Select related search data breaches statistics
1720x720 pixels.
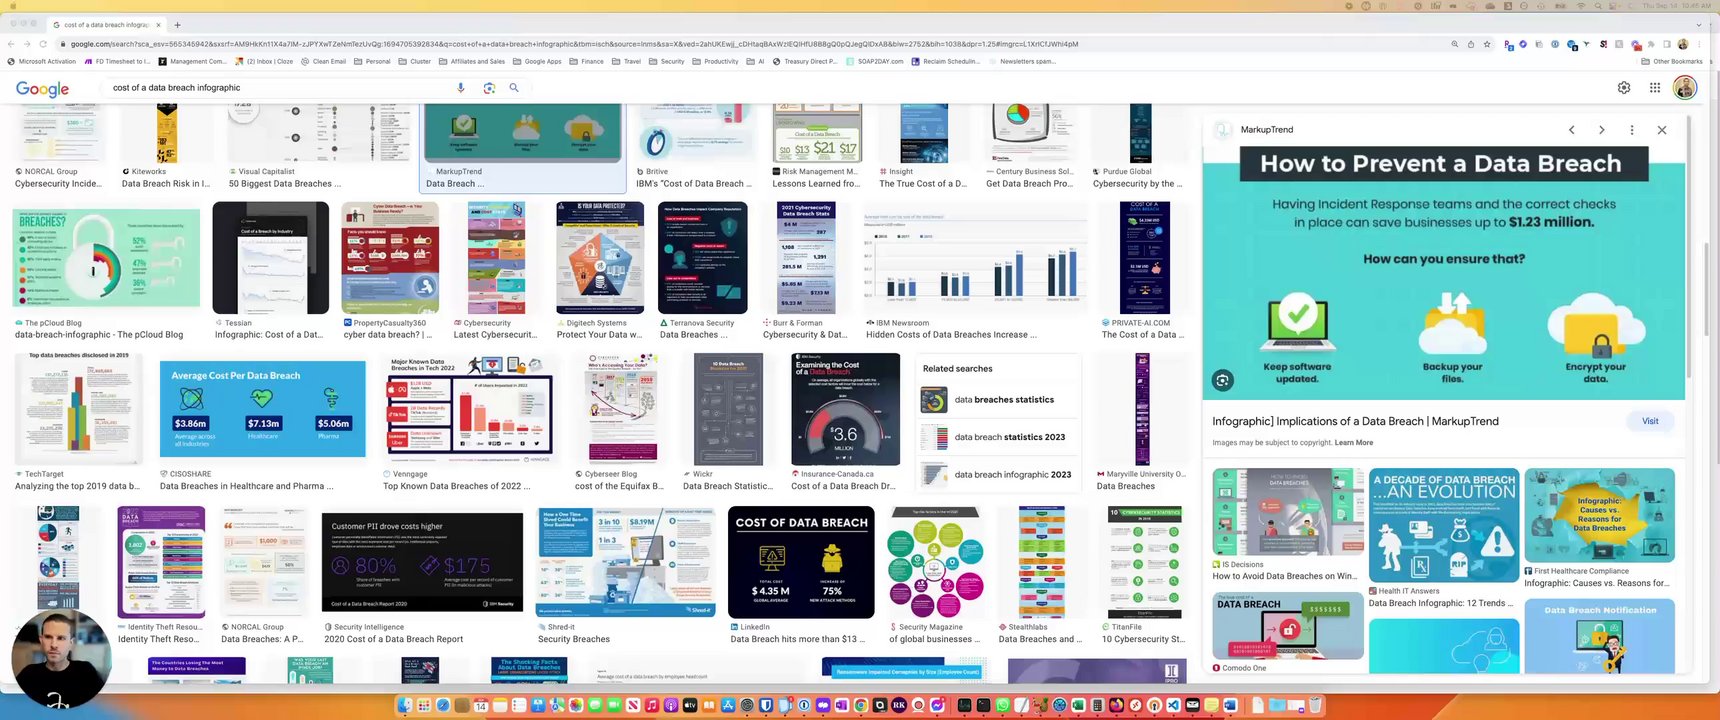(999, 400)
